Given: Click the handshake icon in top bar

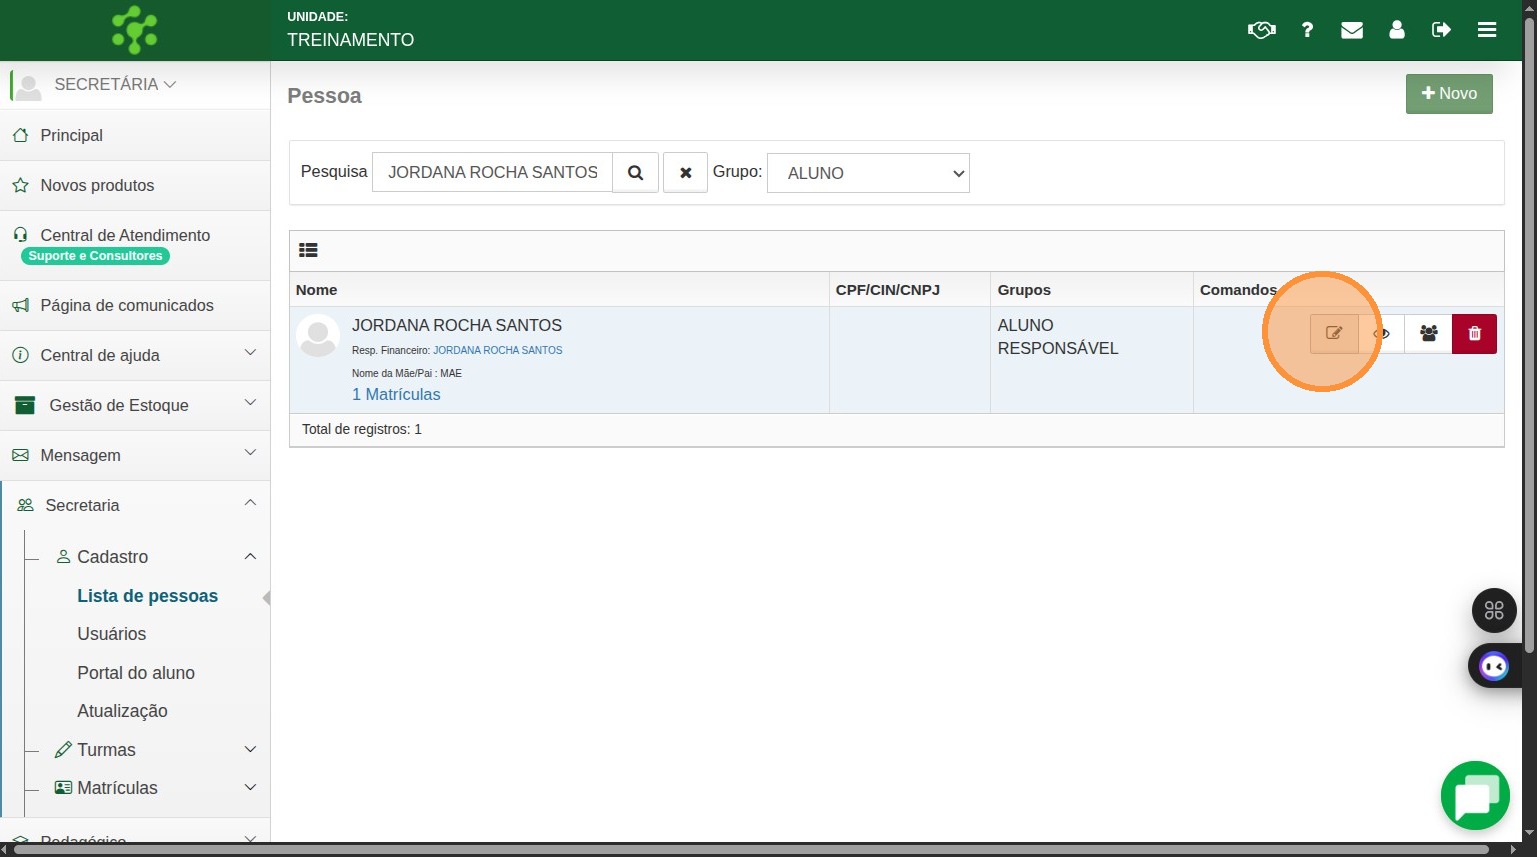Looking at the screenshot, I should [1261, 30].
